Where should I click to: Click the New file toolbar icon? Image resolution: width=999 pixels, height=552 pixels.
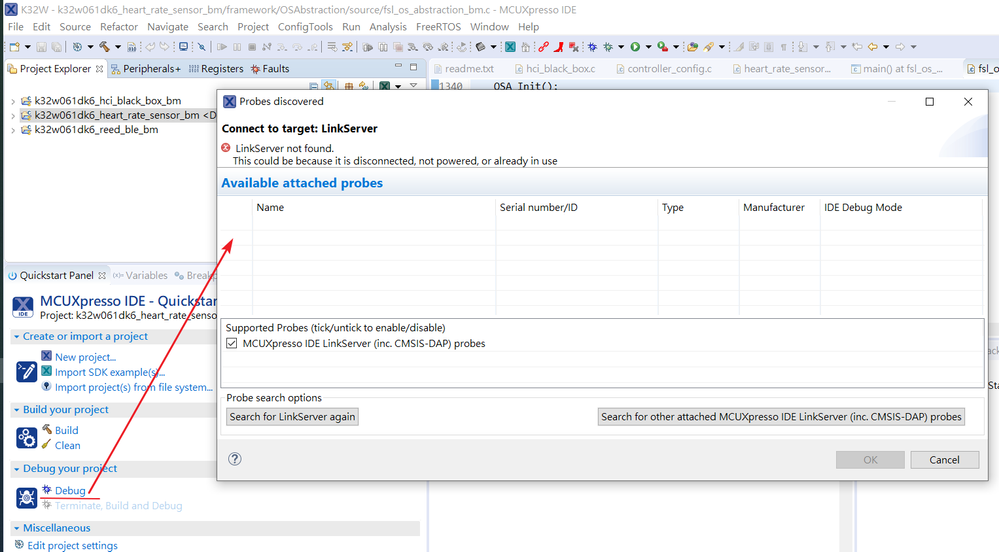[14, 47]
